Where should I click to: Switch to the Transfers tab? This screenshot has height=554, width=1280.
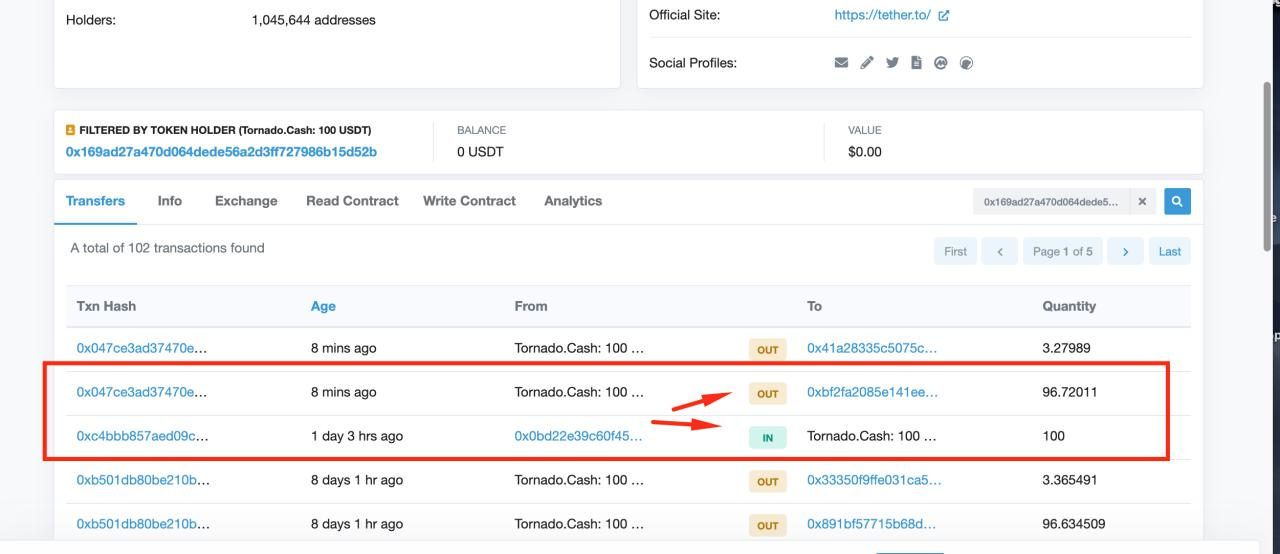point(95,201)
